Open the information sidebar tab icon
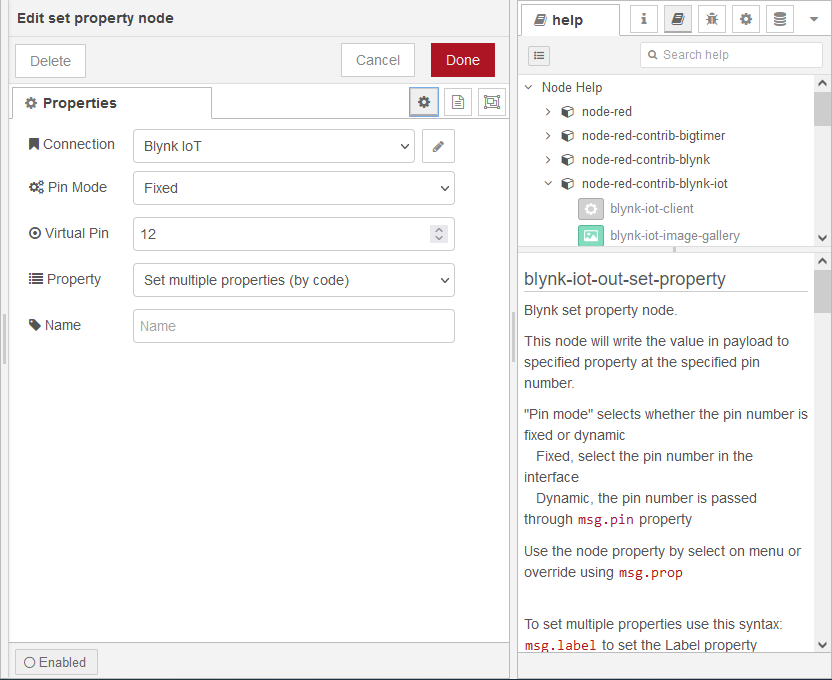This screenshot has height=680, width=832. coord(644,20)
